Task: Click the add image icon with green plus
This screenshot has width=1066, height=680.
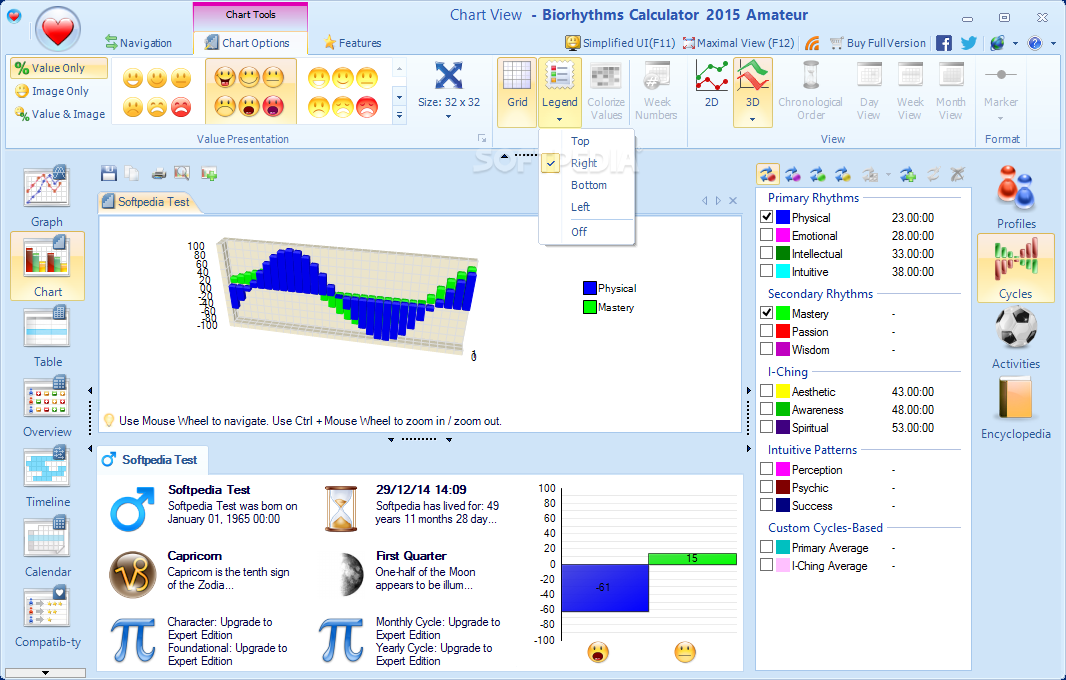Action: point(209,174)
